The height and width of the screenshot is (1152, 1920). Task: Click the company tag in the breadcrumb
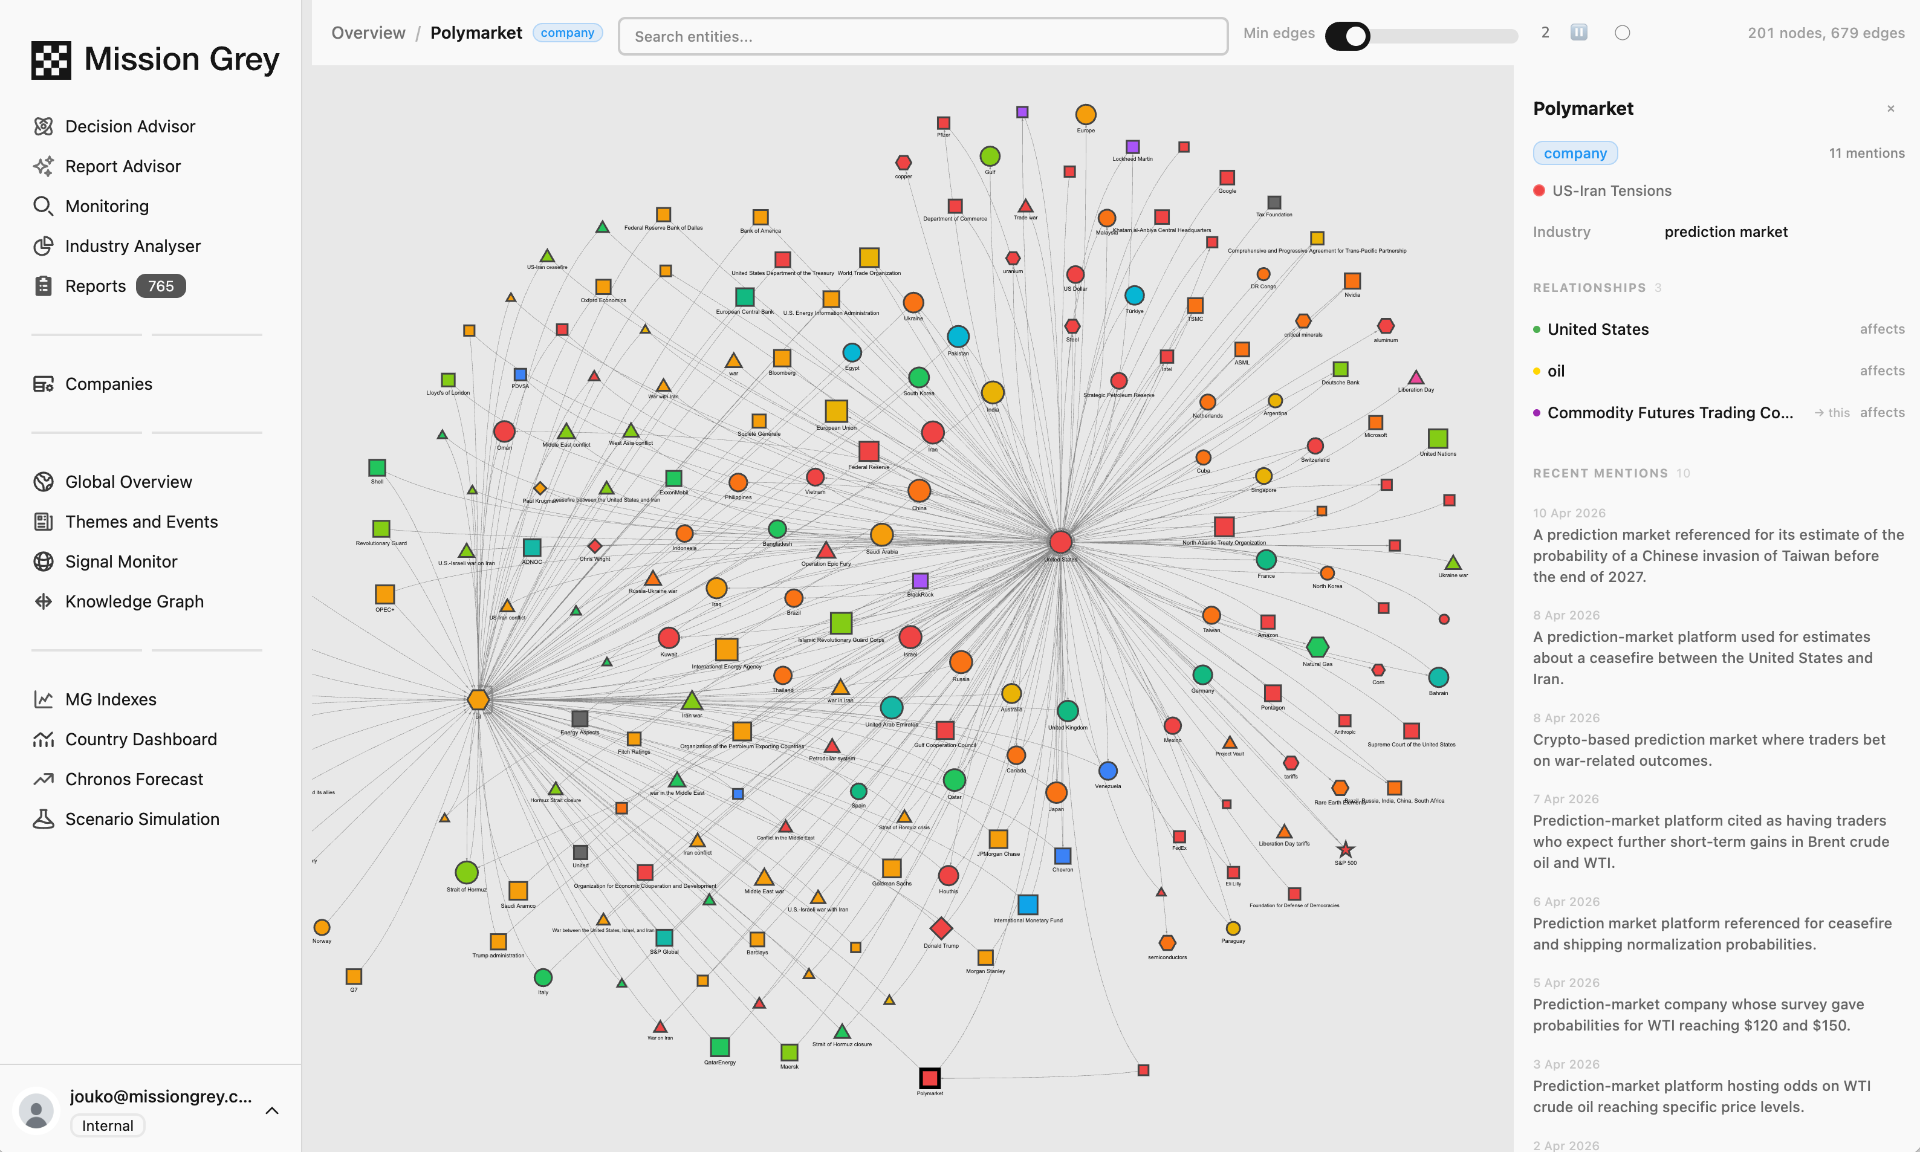[x=567, y=33]
